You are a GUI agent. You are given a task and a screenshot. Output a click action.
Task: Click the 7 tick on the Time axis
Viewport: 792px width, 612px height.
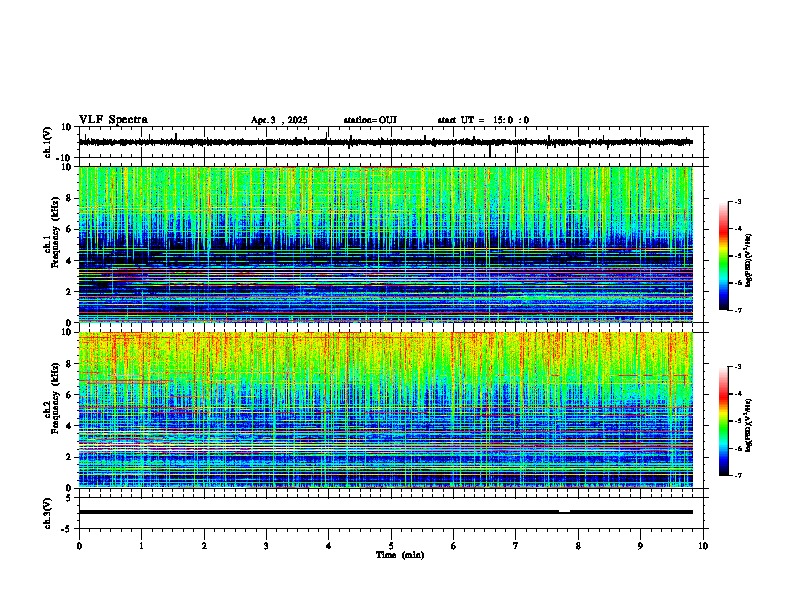point(516,546)
